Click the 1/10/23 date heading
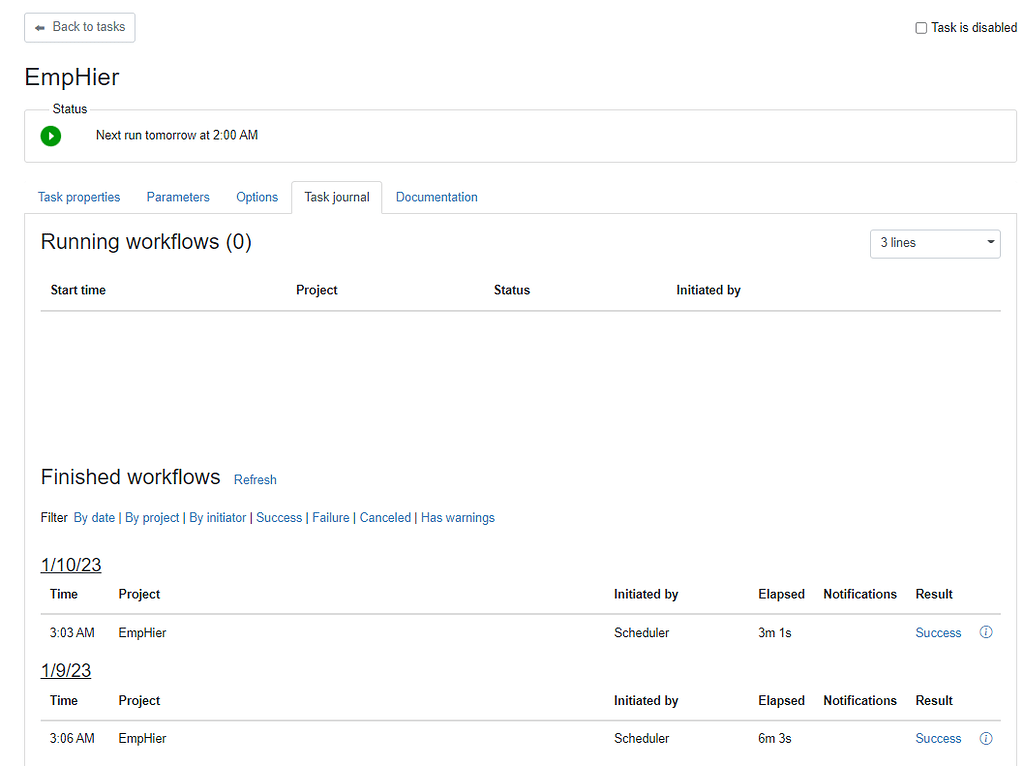Image resolution: width=1024 pixels, height=766 pixels. point(71,565)
